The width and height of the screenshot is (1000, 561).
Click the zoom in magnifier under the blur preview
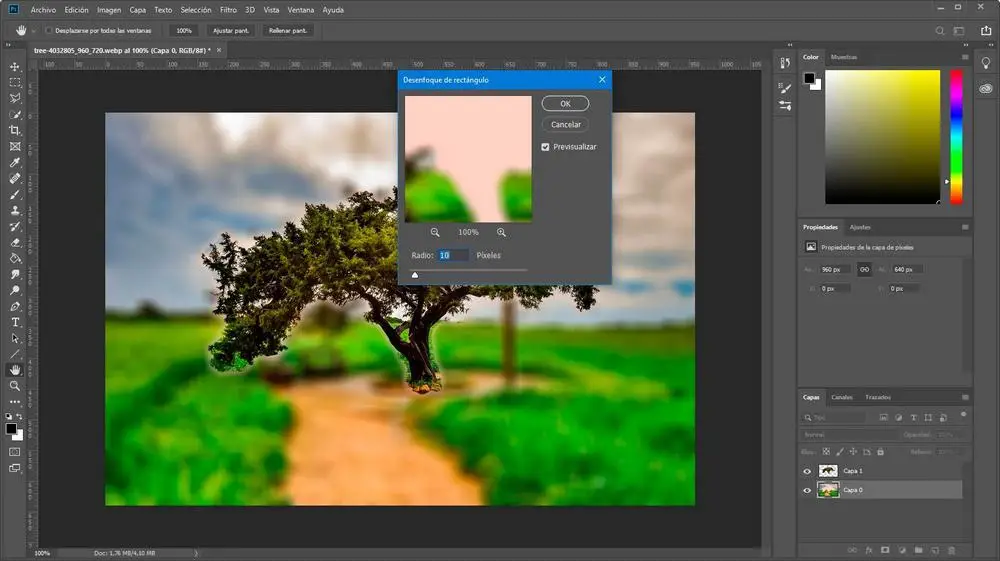coord(501,232)
